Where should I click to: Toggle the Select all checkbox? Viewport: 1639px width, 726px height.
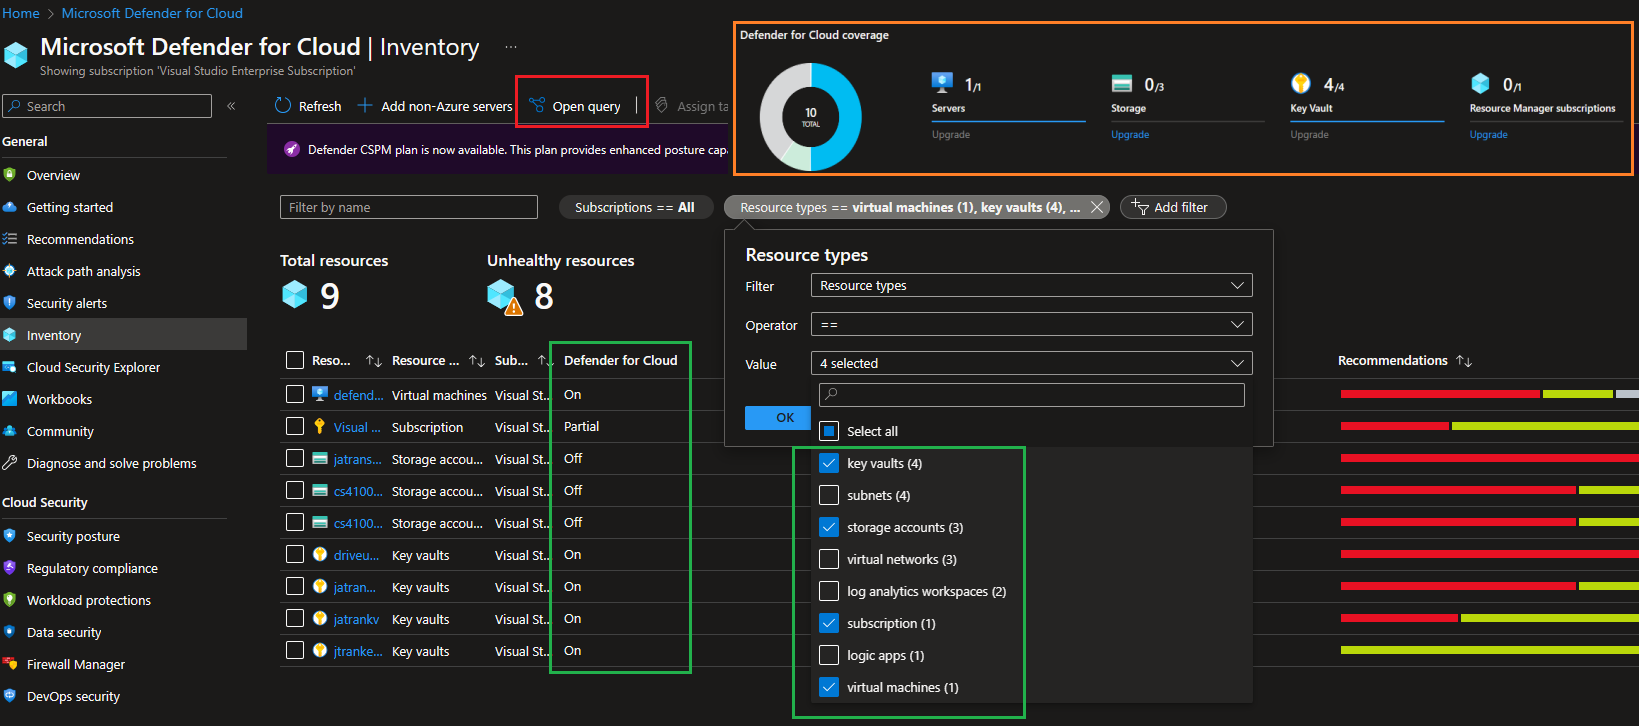click(829, 431)
